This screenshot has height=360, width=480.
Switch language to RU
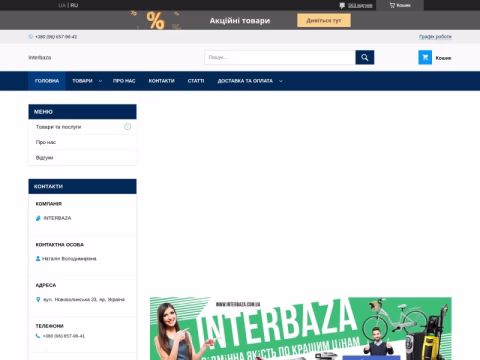click(74, 5)
